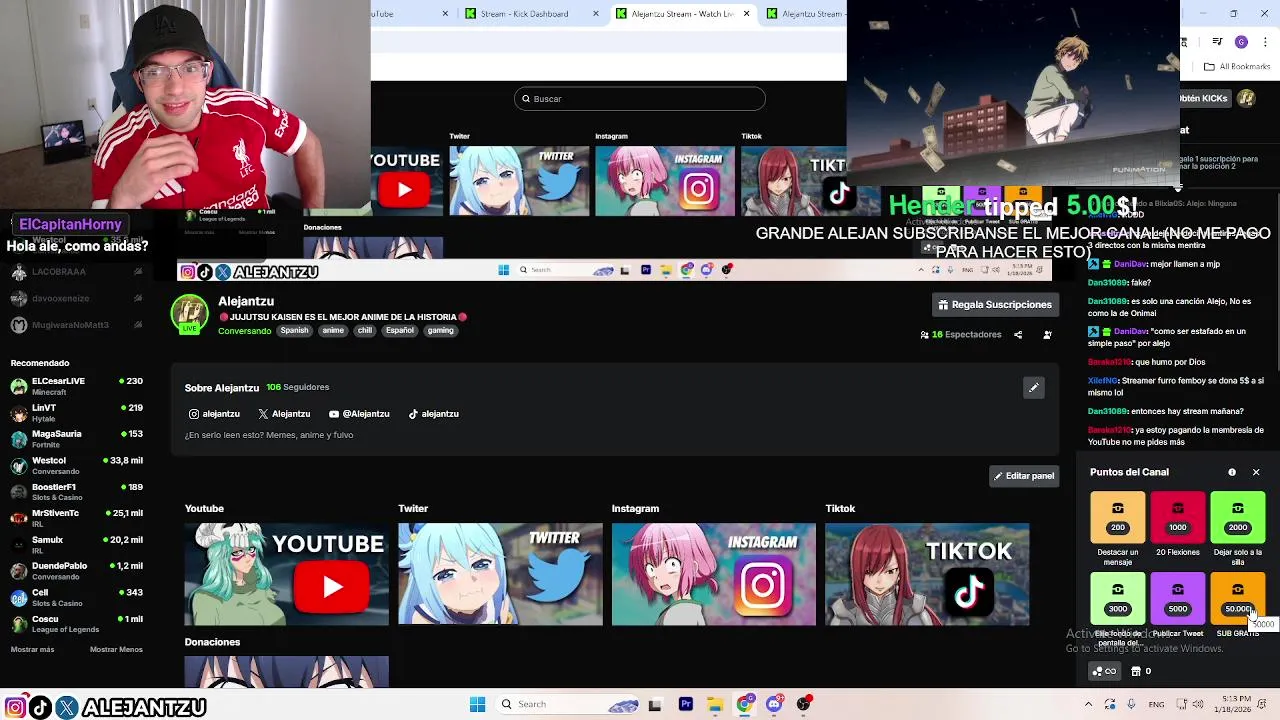Viewport: 1280px width, 720px height.
Task: Click the Windows taskbar Search box
Action: 568,704
